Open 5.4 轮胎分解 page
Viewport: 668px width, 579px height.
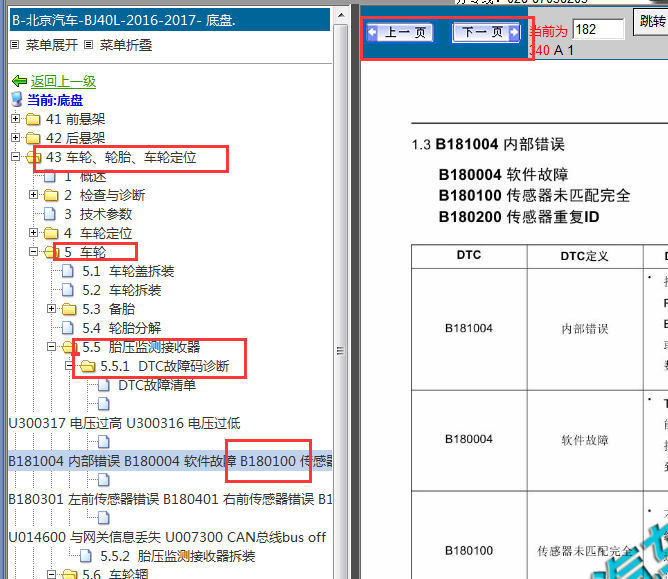click(x=122, y=328)
